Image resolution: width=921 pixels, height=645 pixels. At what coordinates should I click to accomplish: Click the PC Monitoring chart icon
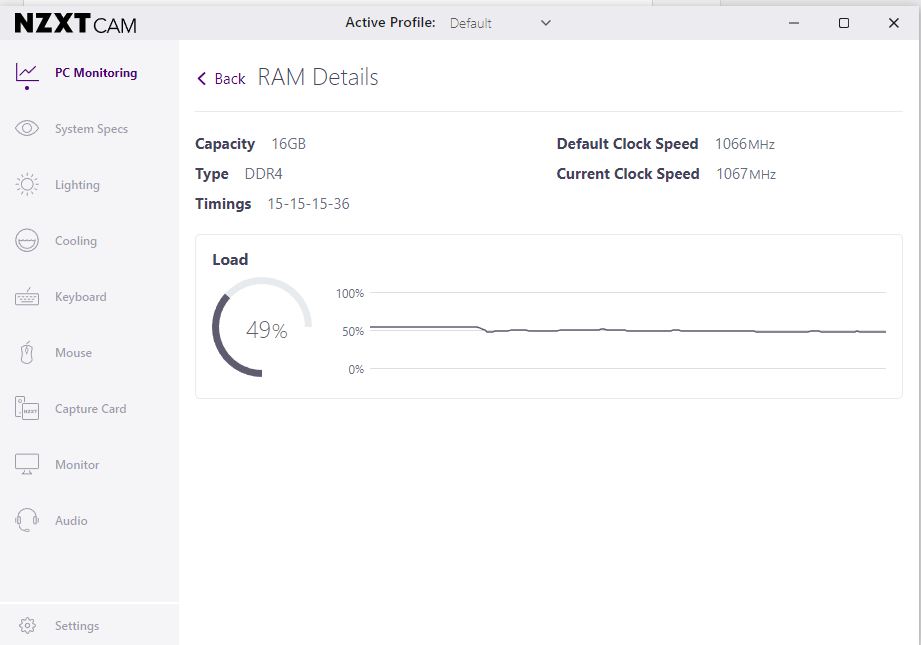coord(27,73)
